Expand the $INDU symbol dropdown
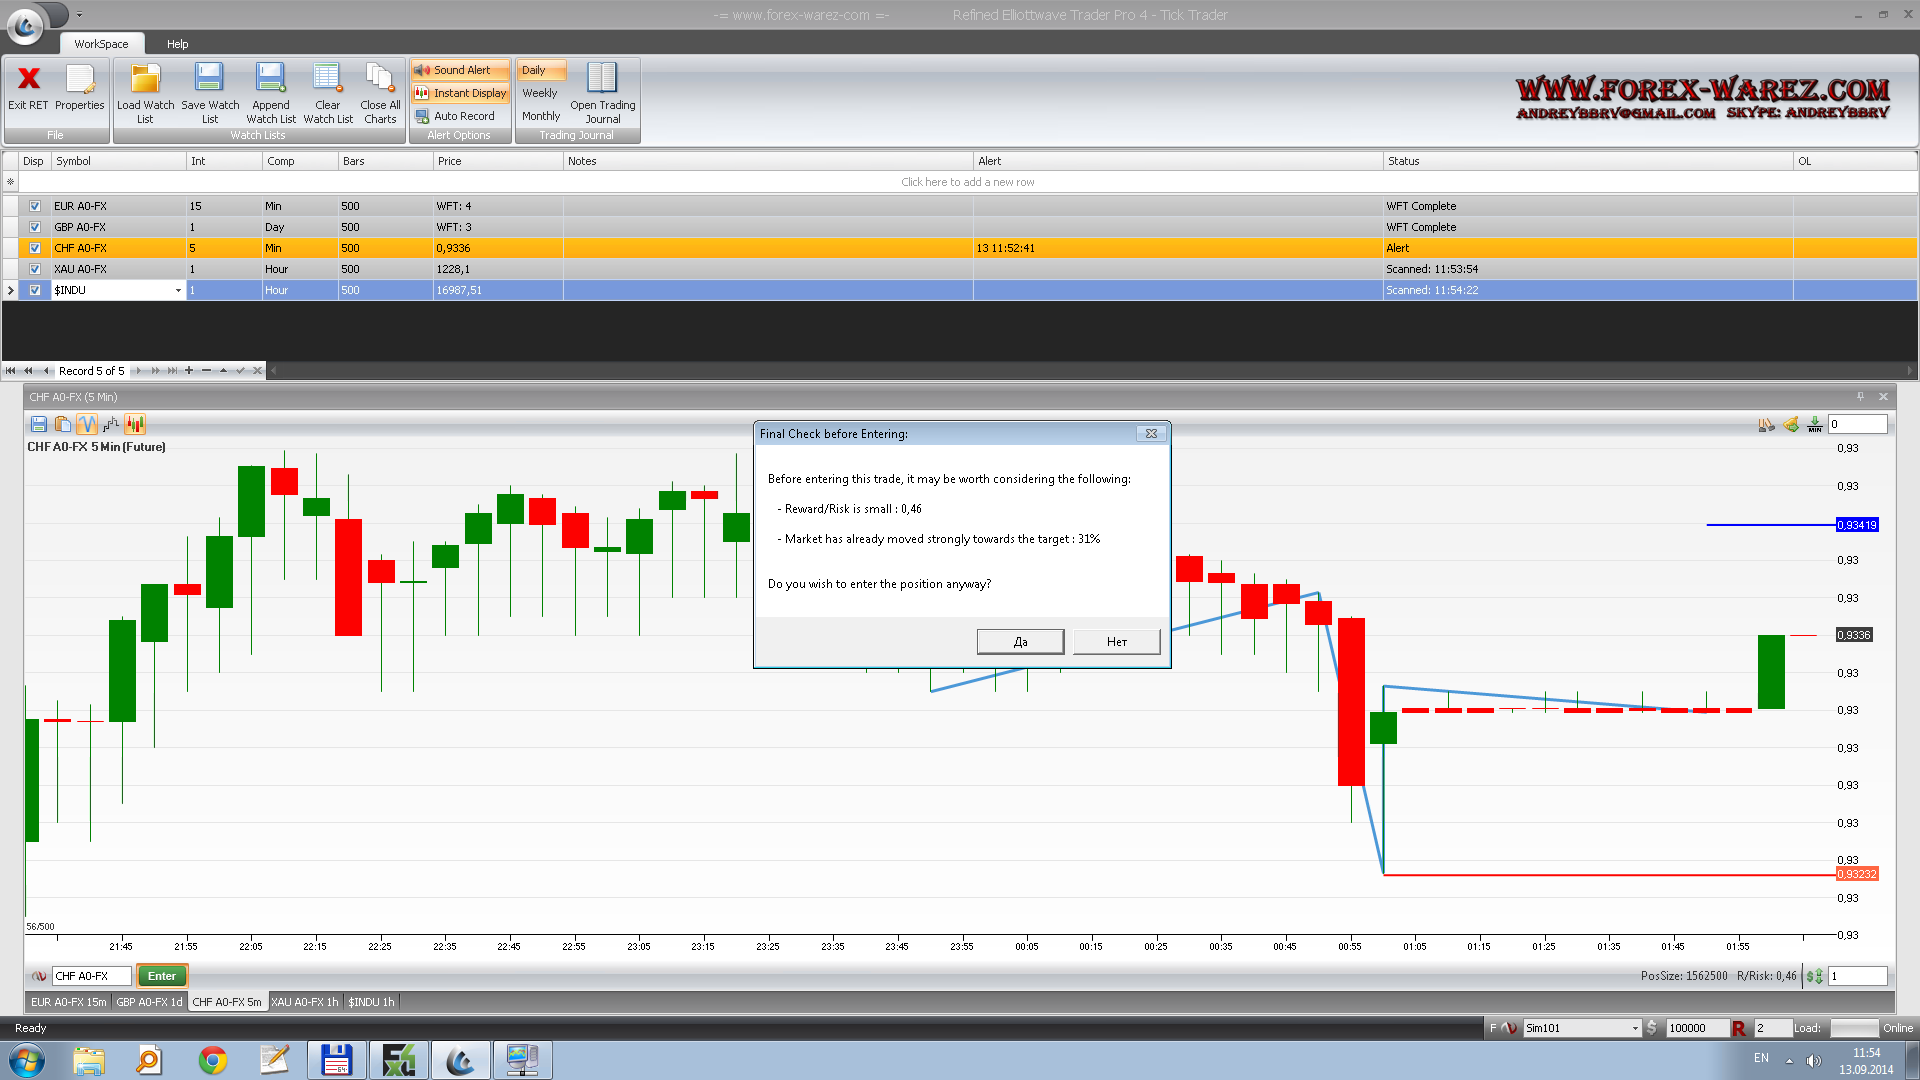Screen dimensions: 1920x1080 [x=178, y=291]
